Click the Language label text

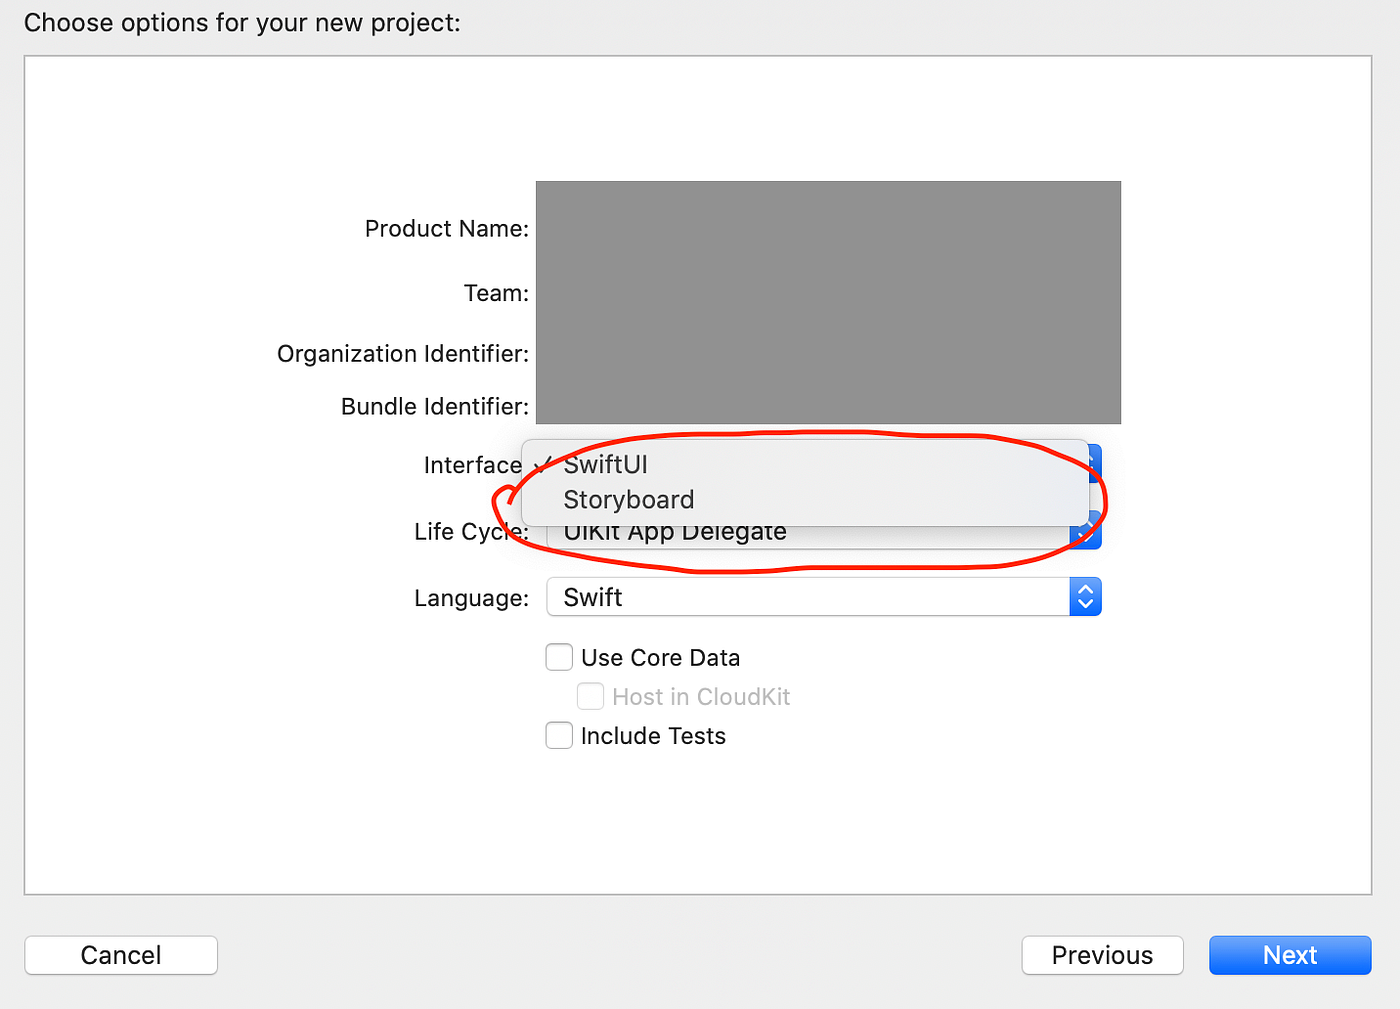coord(471,598)
